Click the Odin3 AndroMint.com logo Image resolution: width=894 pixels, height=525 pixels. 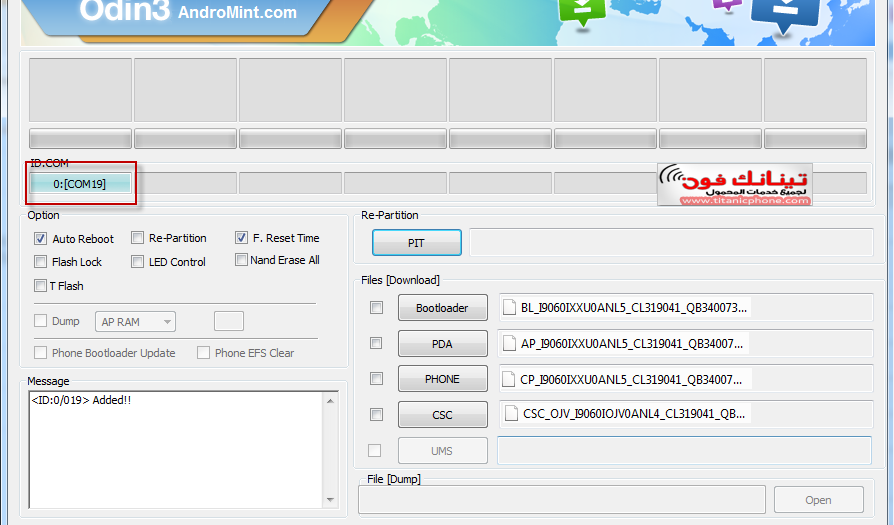point(188,11)
